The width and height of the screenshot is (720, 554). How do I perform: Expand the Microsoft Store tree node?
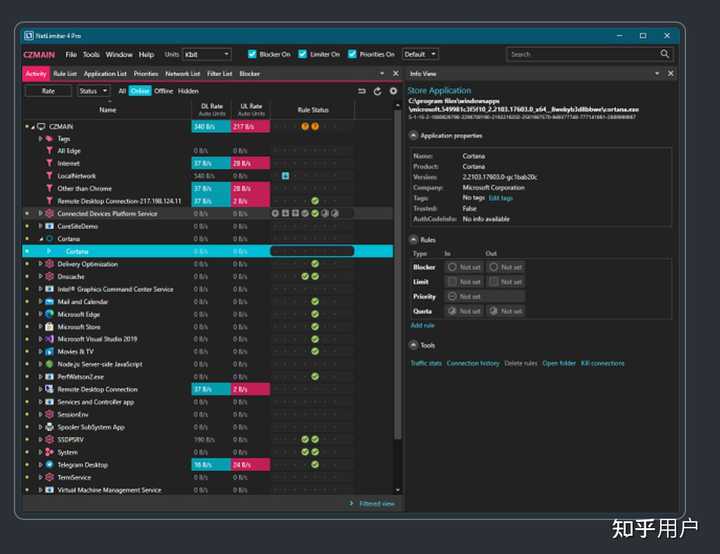tap(40, 327)
